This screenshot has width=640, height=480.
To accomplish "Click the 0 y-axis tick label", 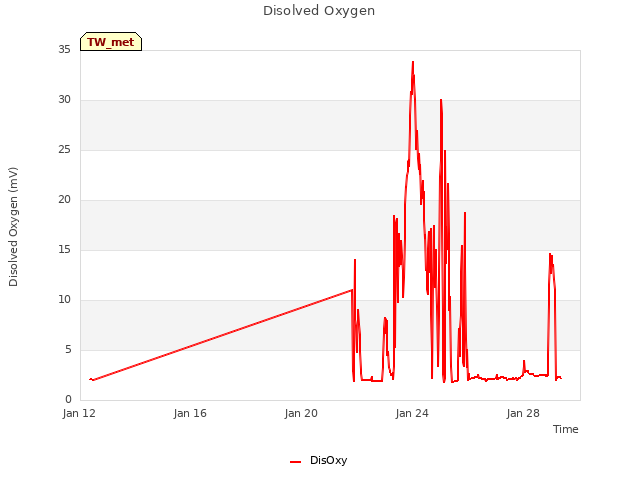I will click(x=68, y=400).
